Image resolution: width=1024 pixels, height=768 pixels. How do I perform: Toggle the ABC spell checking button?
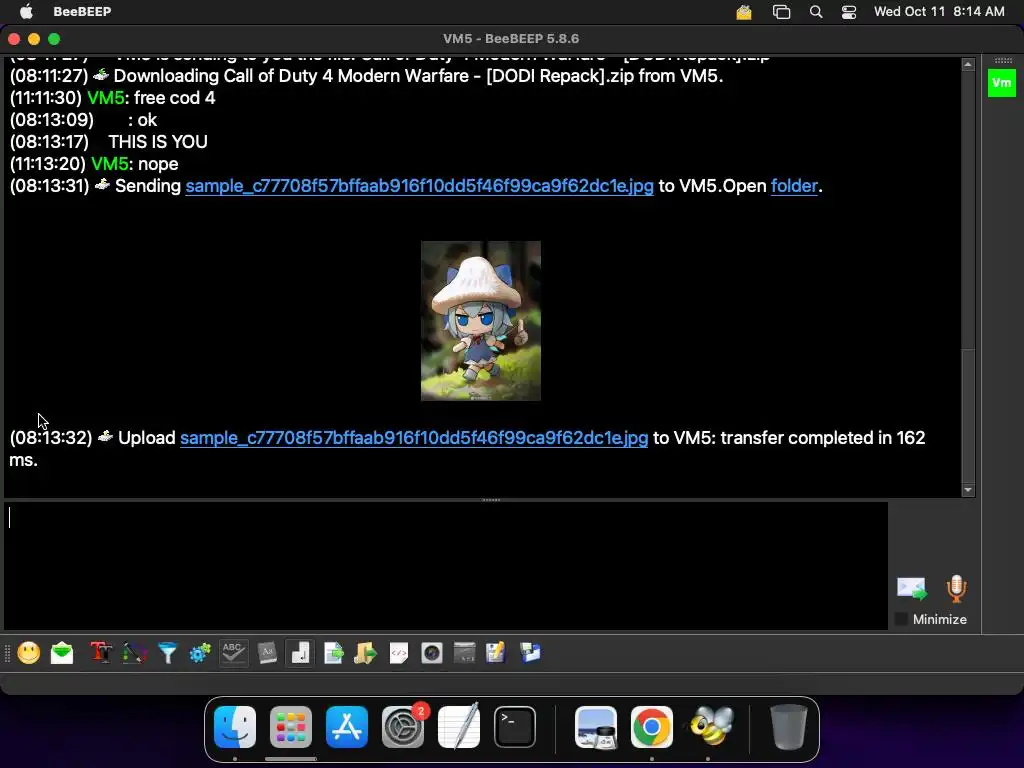tap(233, 652)
